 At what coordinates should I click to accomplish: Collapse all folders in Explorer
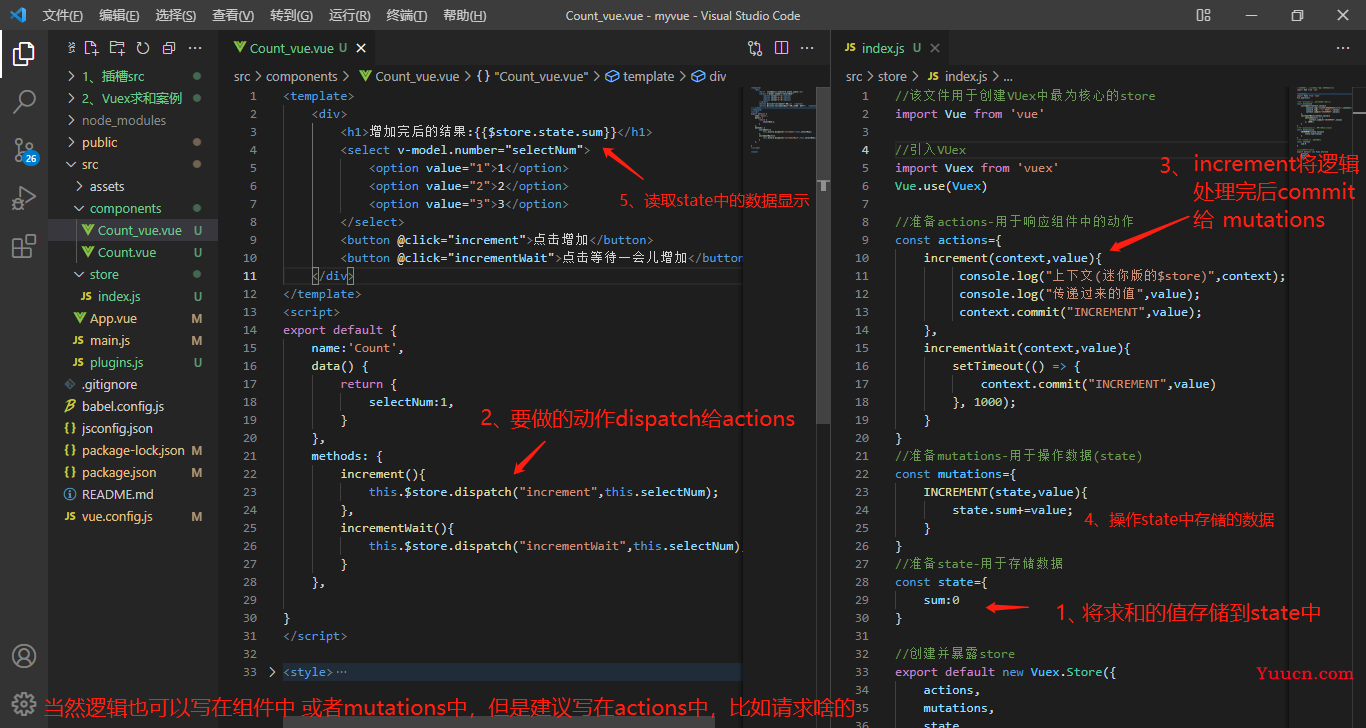click(x=168, y=48)
